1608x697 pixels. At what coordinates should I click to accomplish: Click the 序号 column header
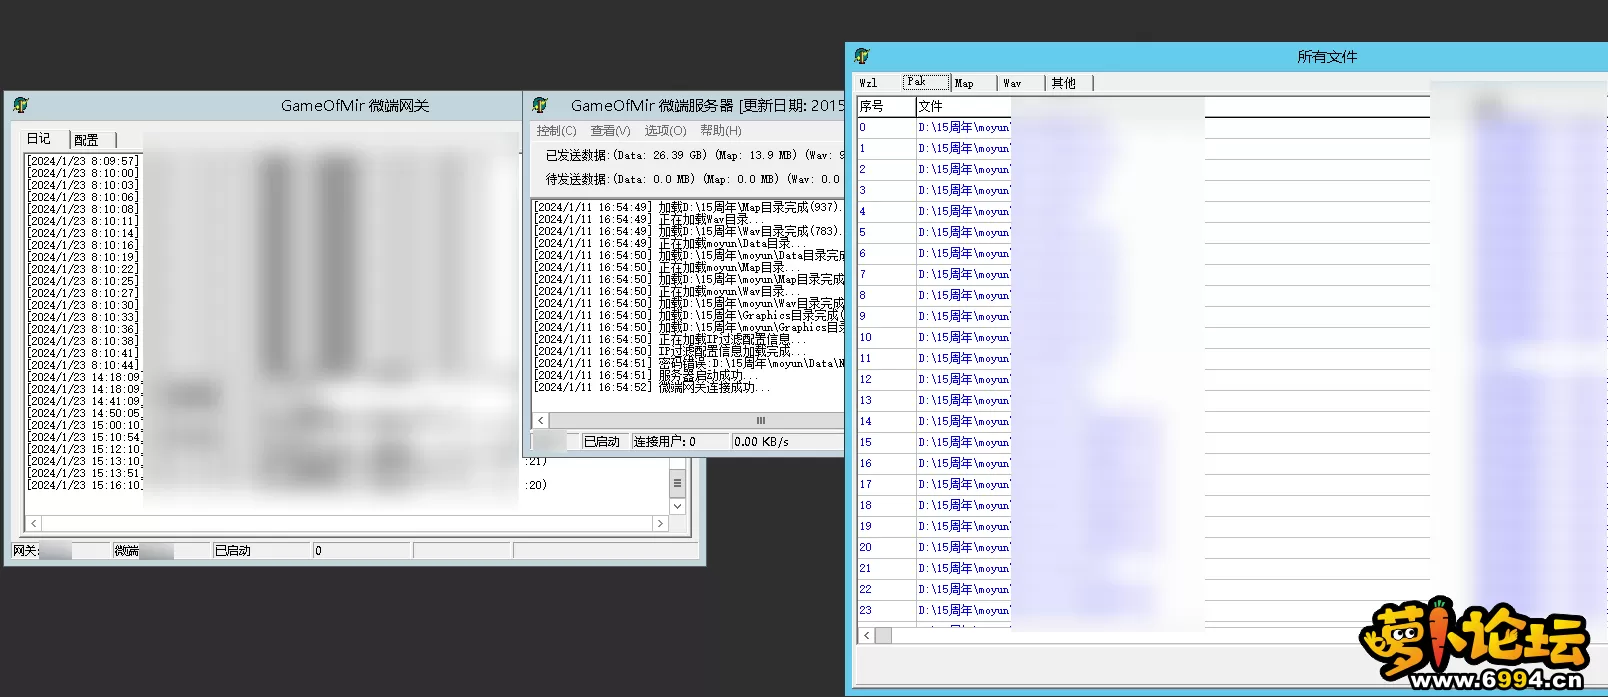coord(886,106)
